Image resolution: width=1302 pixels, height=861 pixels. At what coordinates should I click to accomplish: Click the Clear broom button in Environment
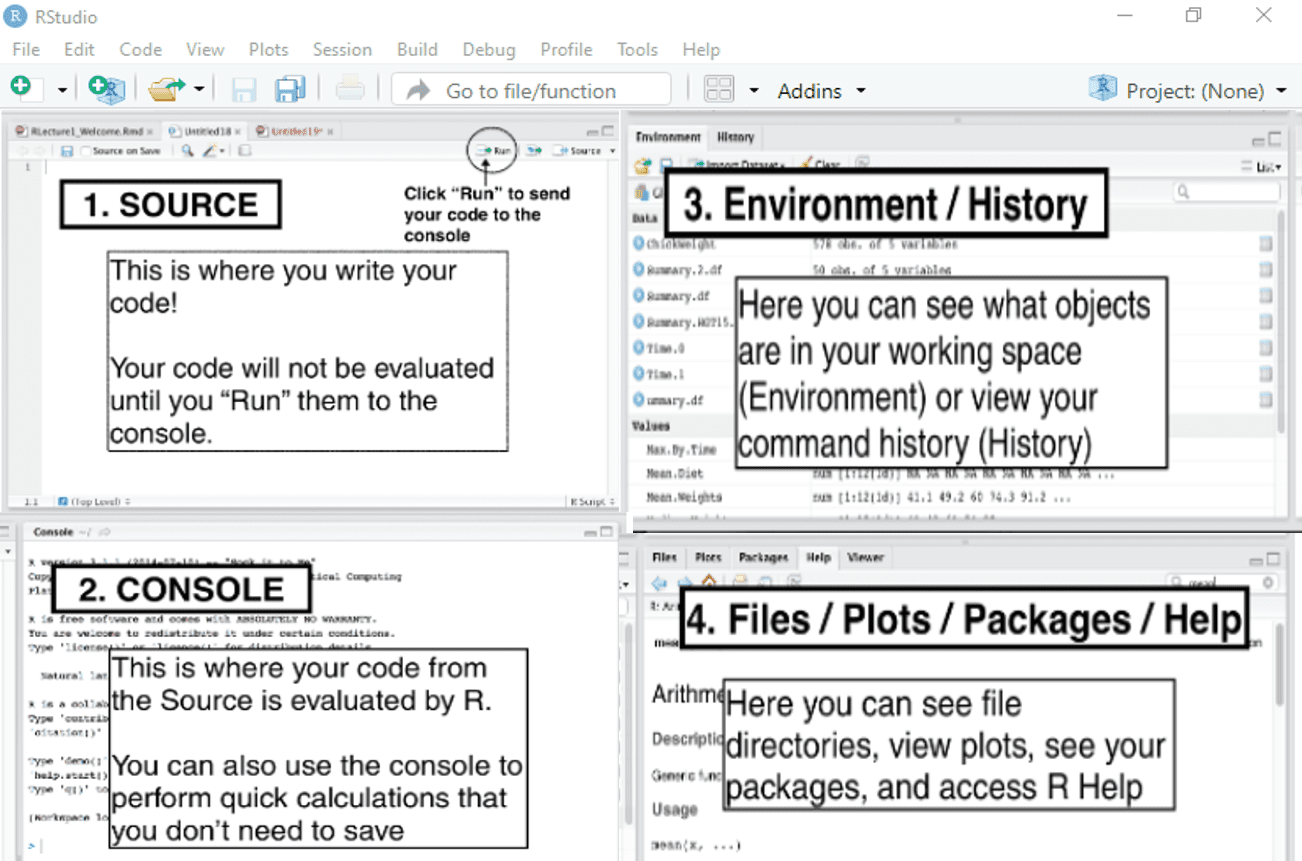[x=818, y=164]
